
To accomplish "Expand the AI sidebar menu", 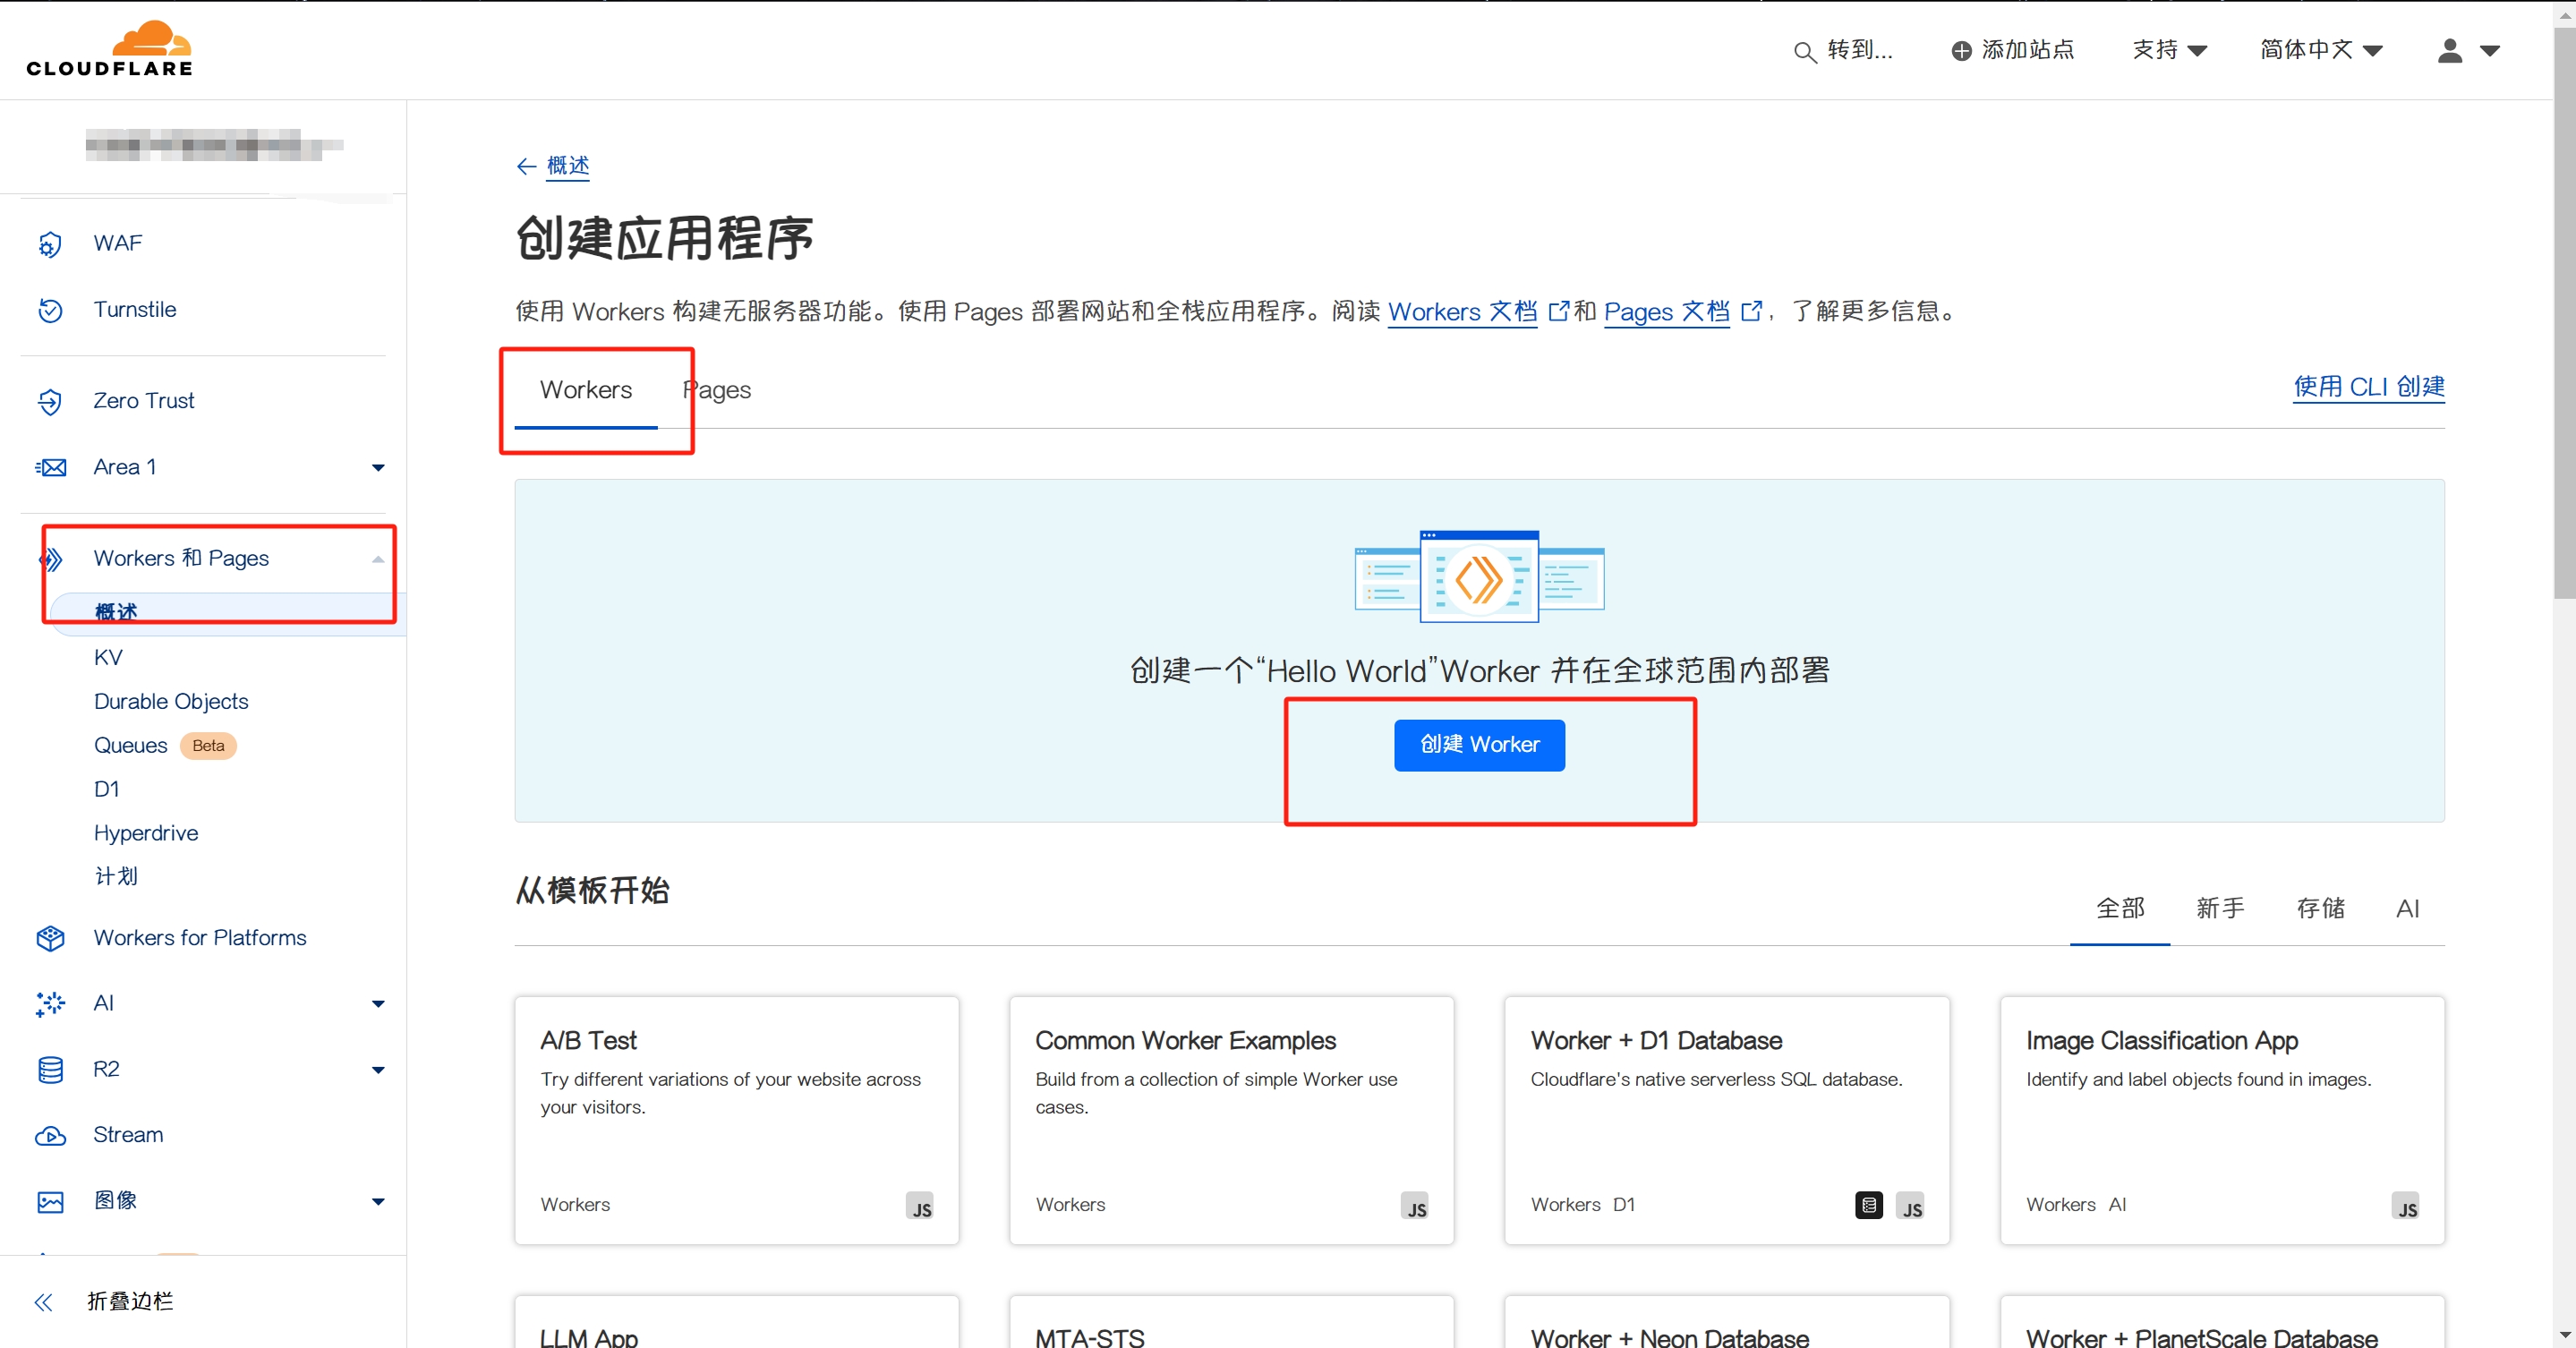I will 378,1004.
